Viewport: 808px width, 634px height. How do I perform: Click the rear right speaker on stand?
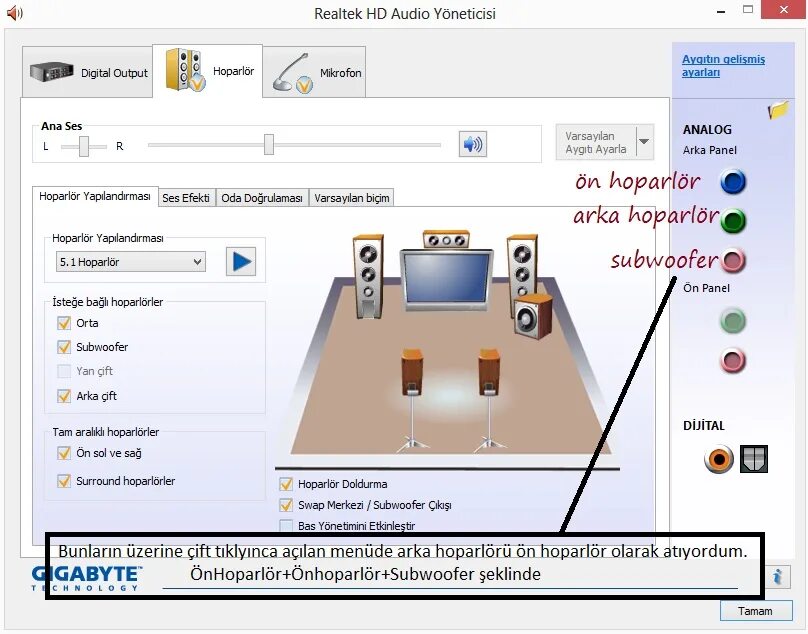489,401
